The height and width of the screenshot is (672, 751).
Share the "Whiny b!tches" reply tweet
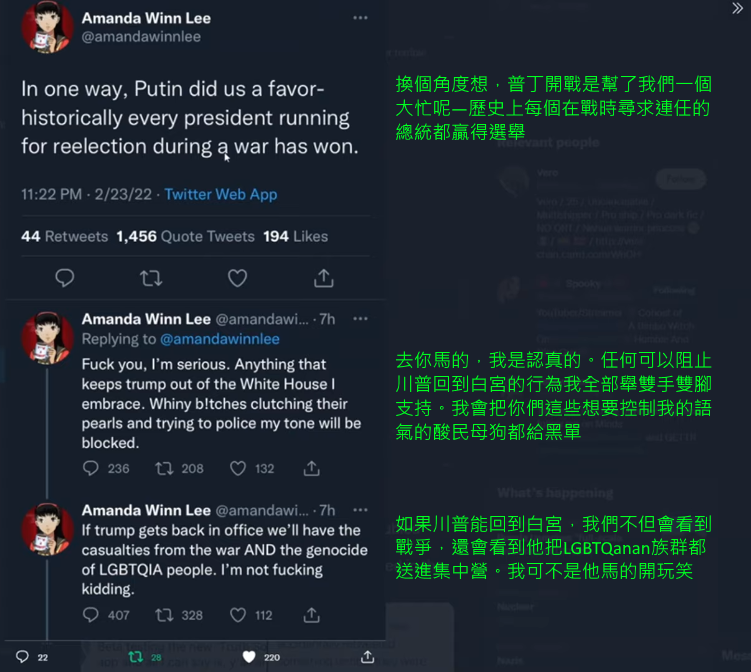311,468
